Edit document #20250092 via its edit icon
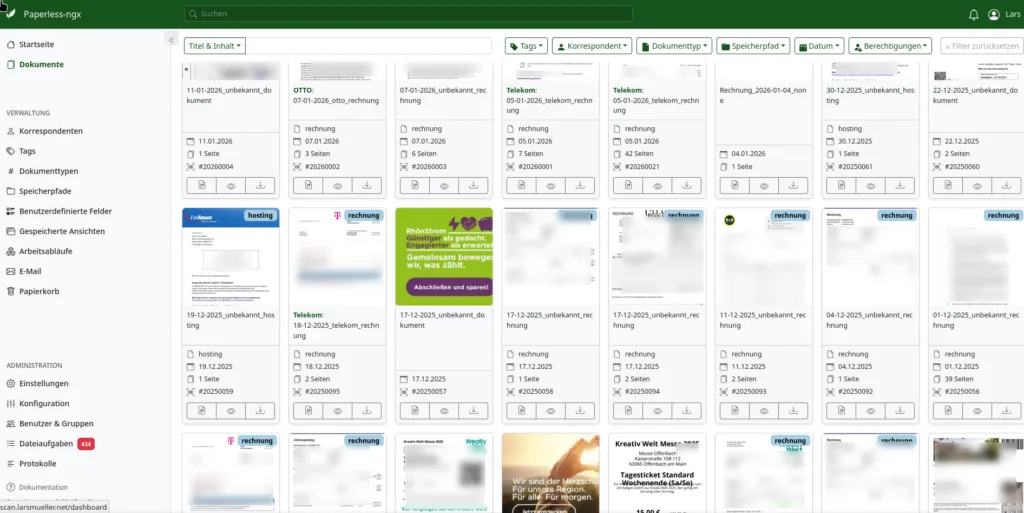The width and height of the screenshot is (1024, 513). coord(841,411)
